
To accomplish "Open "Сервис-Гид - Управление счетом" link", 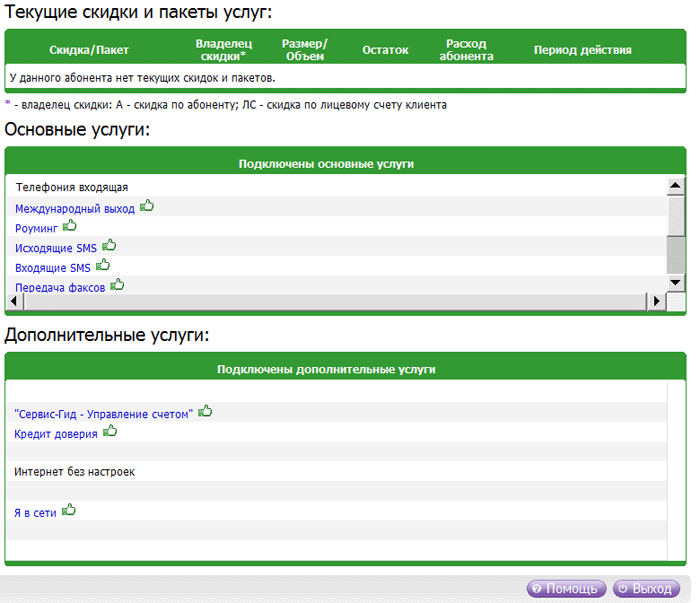I will 104,414.
